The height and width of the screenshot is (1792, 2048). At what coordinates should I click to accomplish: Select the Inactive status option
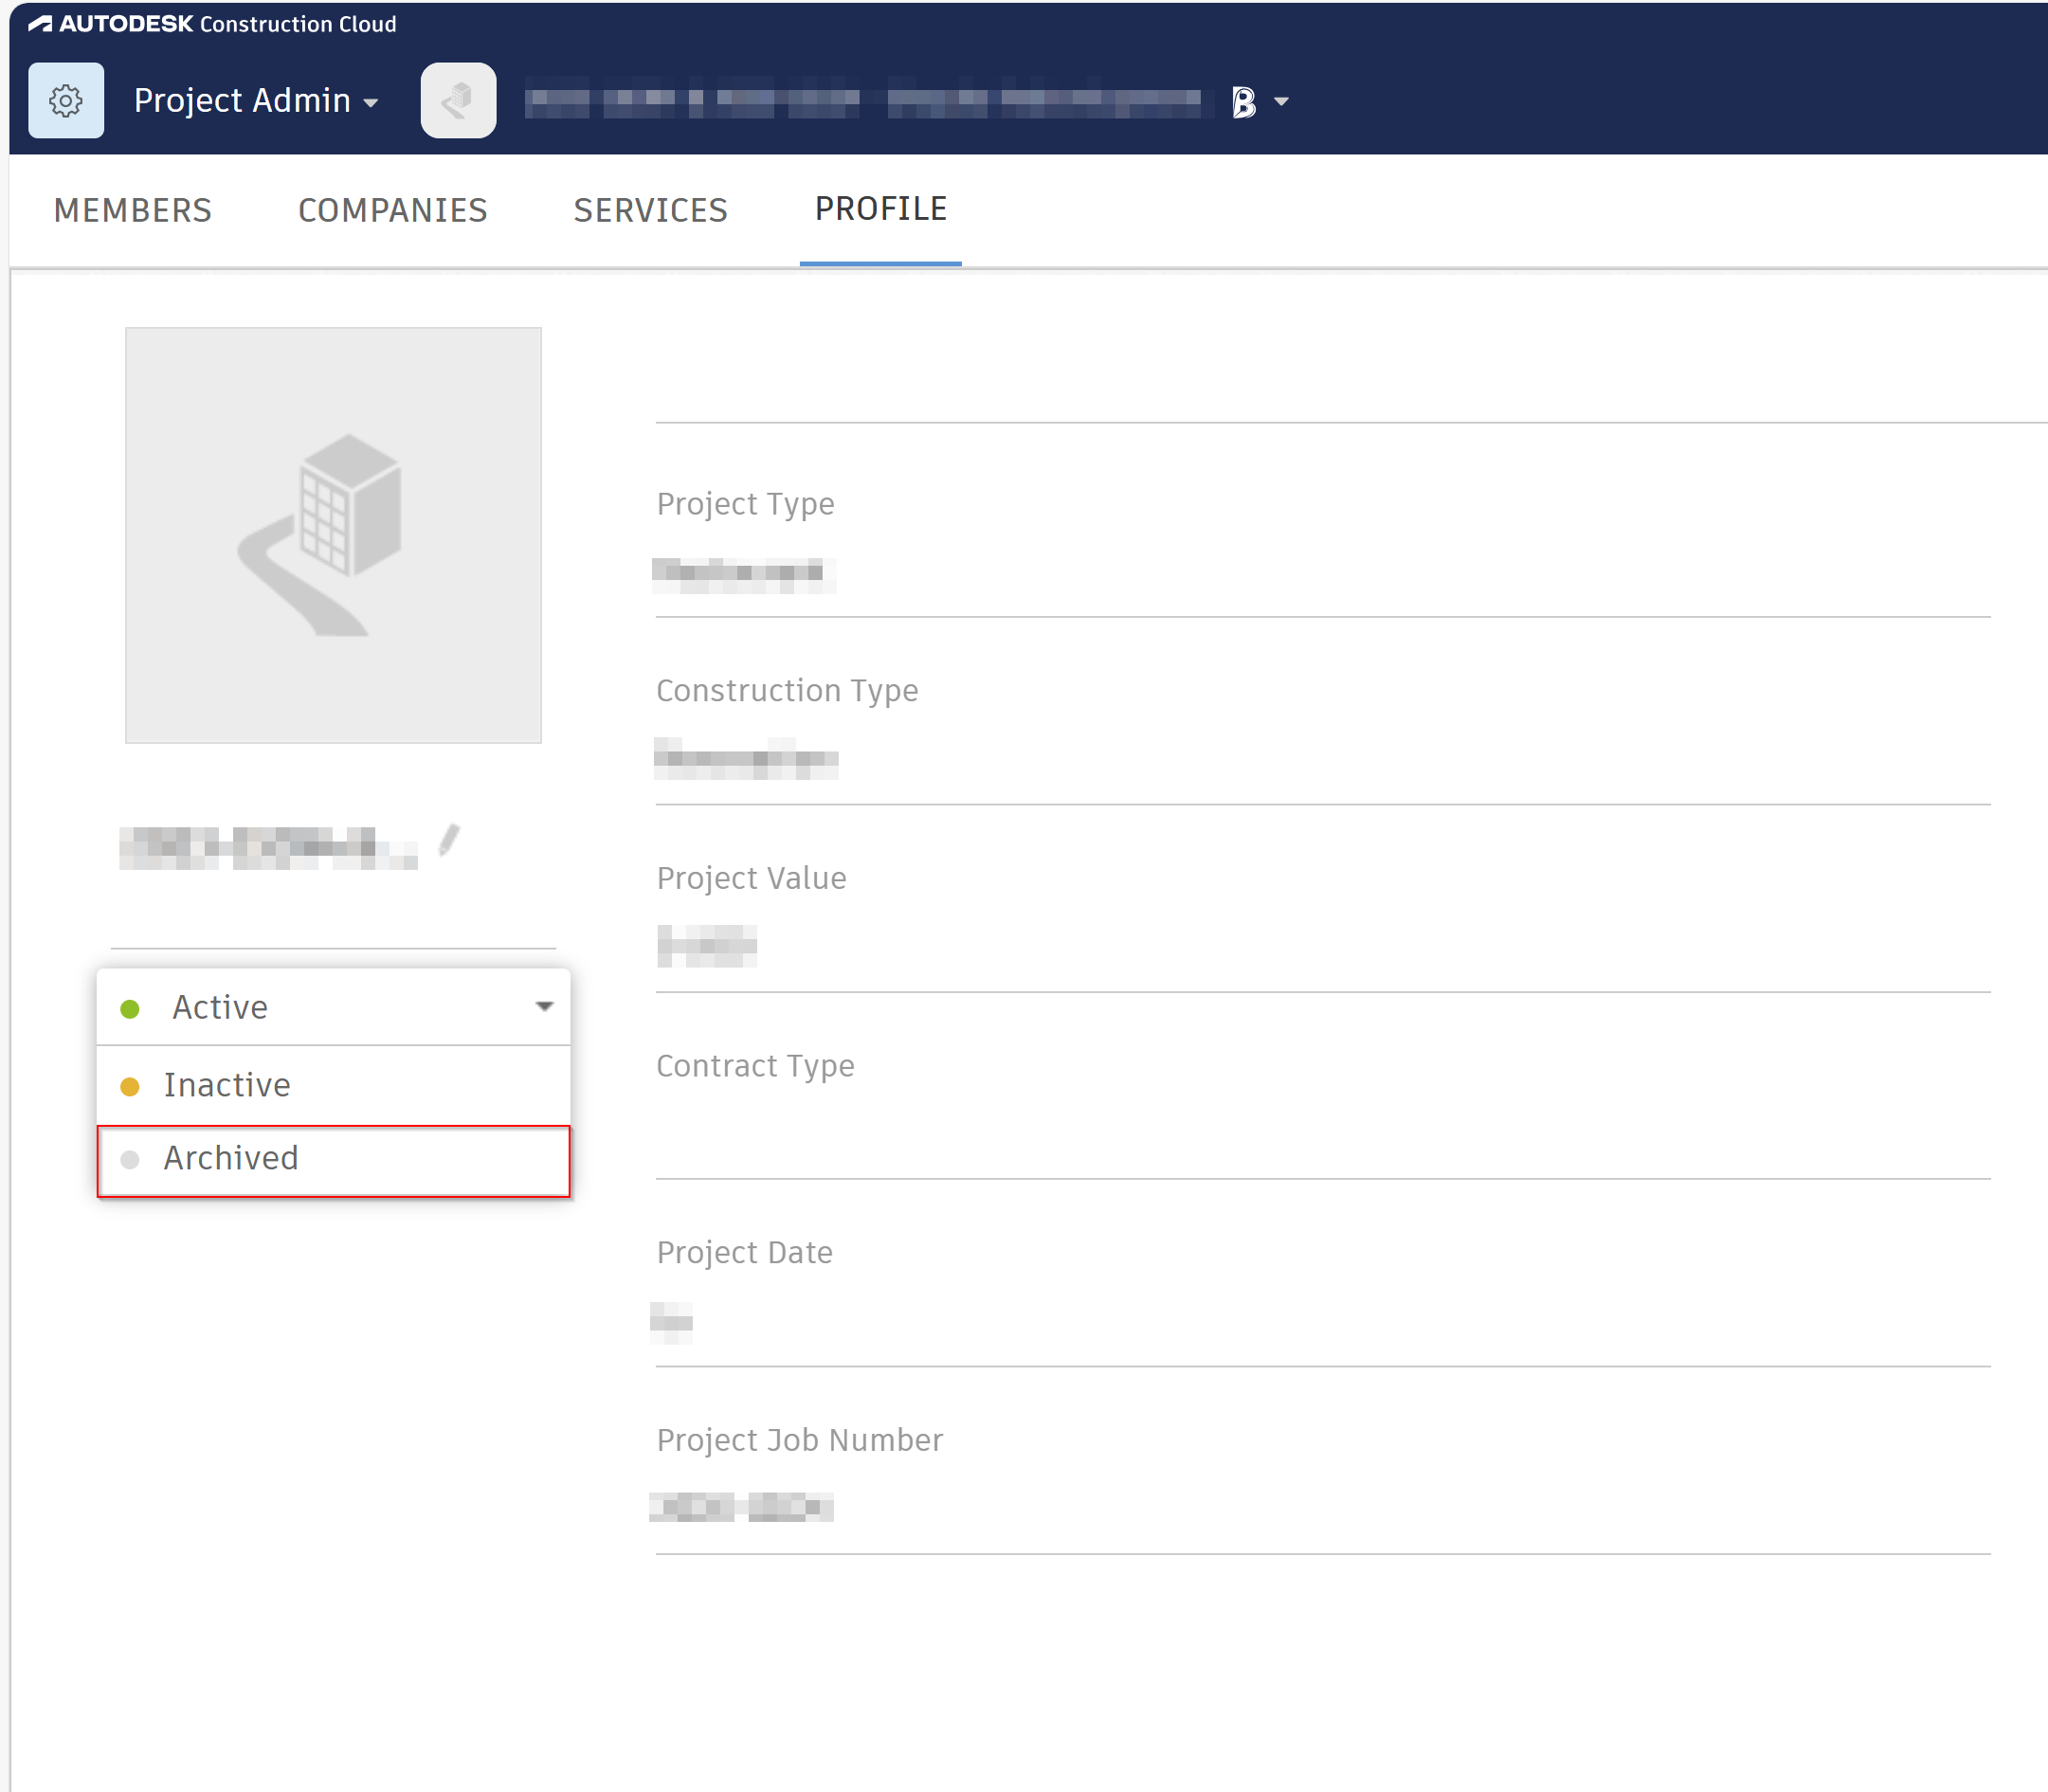point(228,1084)
